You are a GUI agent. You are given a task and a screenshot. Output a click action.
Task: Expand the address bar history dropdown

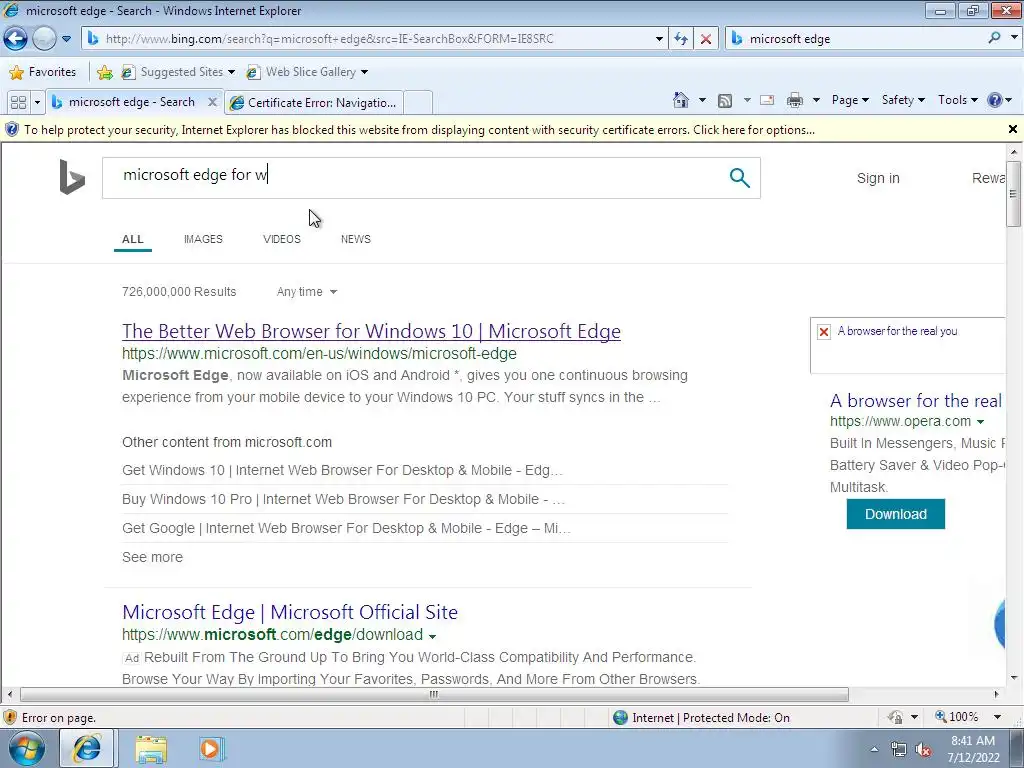pyautogui.click(x=659, y=39)
